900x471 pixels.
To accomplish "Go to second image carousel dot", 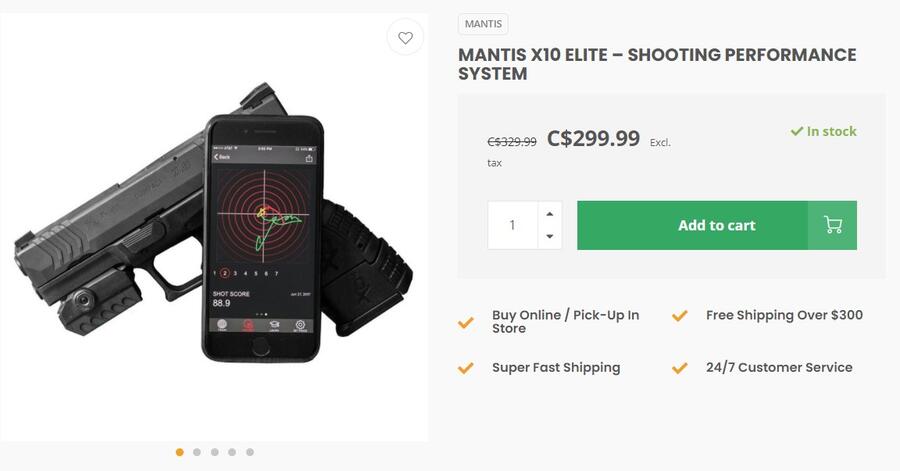I will [x=197, y=452].
